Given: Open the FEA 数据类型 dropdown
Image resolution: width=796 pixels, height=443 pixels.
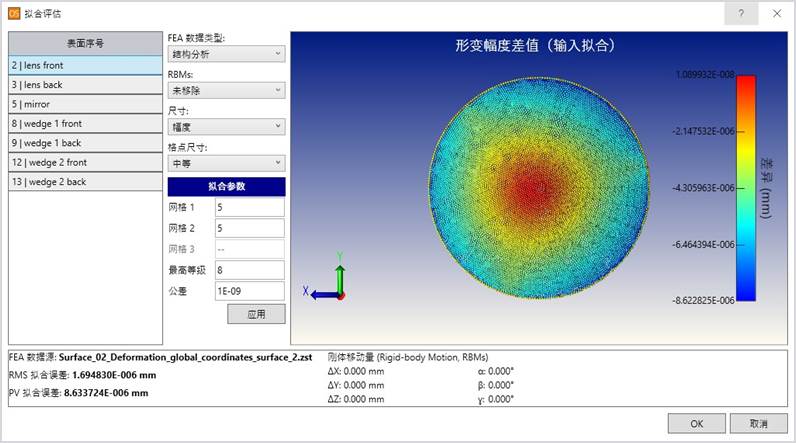Looking at the screenshot, I should click(x=226, y=54).
